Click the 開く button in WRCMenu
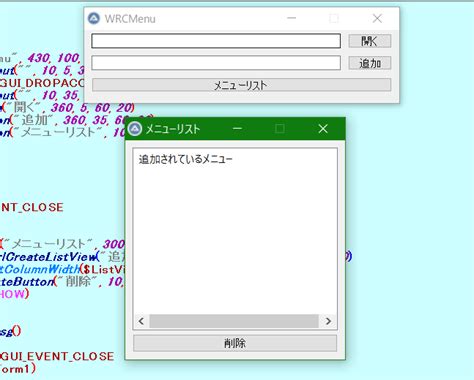 [x=370, y=41]
